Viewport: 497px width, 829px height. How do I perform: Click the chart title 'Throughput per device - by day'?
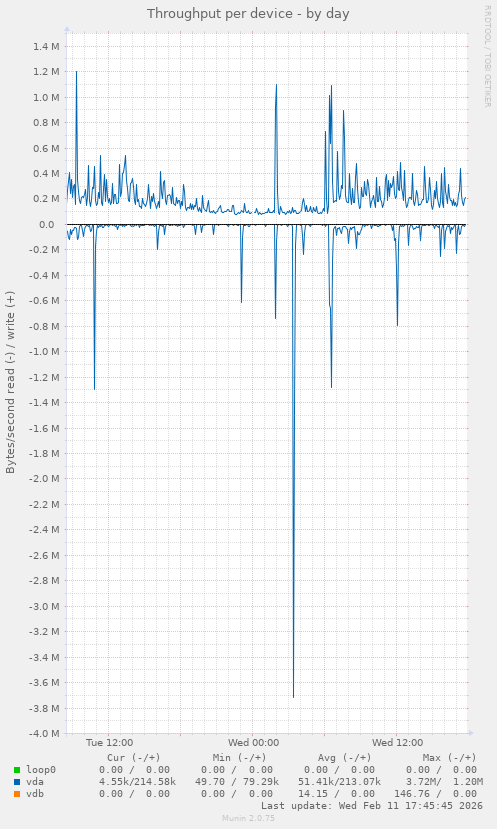pos(248,14)
